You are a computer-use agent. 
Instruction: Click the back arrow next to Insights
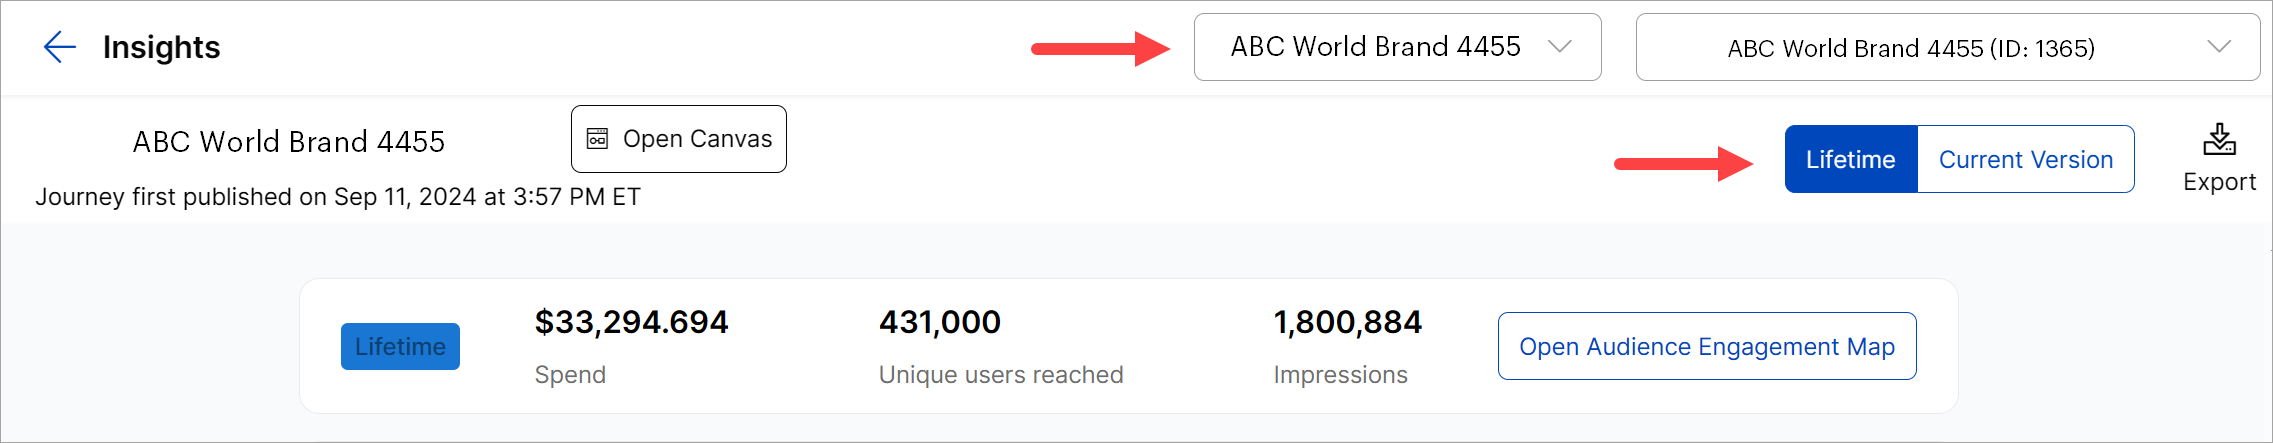click(60, 47)
